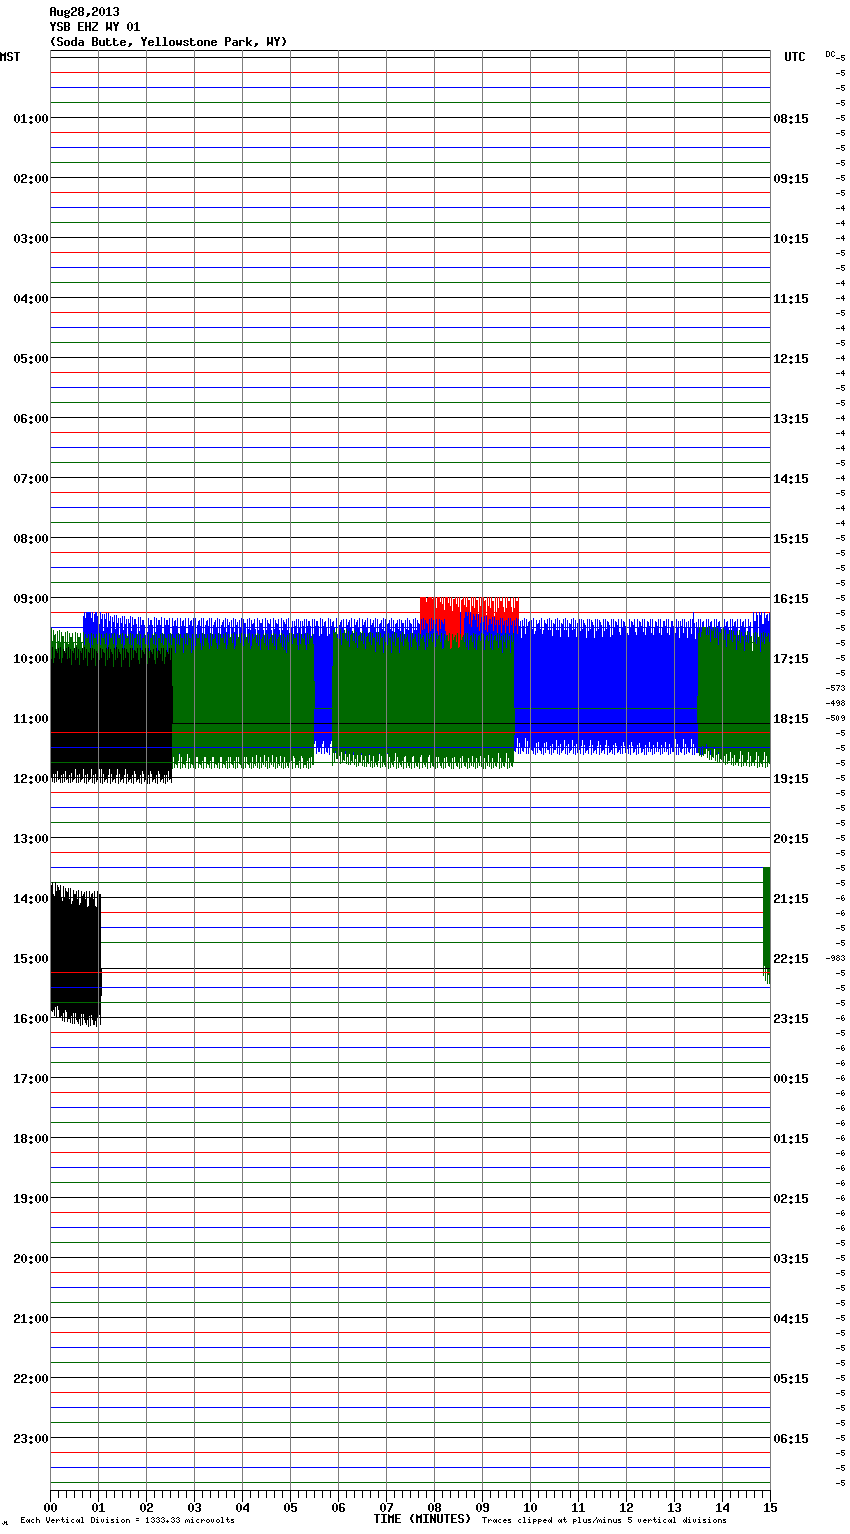Click the MST column header
The width and height of the screenshot is (850, 1534).
click(10, 57)
